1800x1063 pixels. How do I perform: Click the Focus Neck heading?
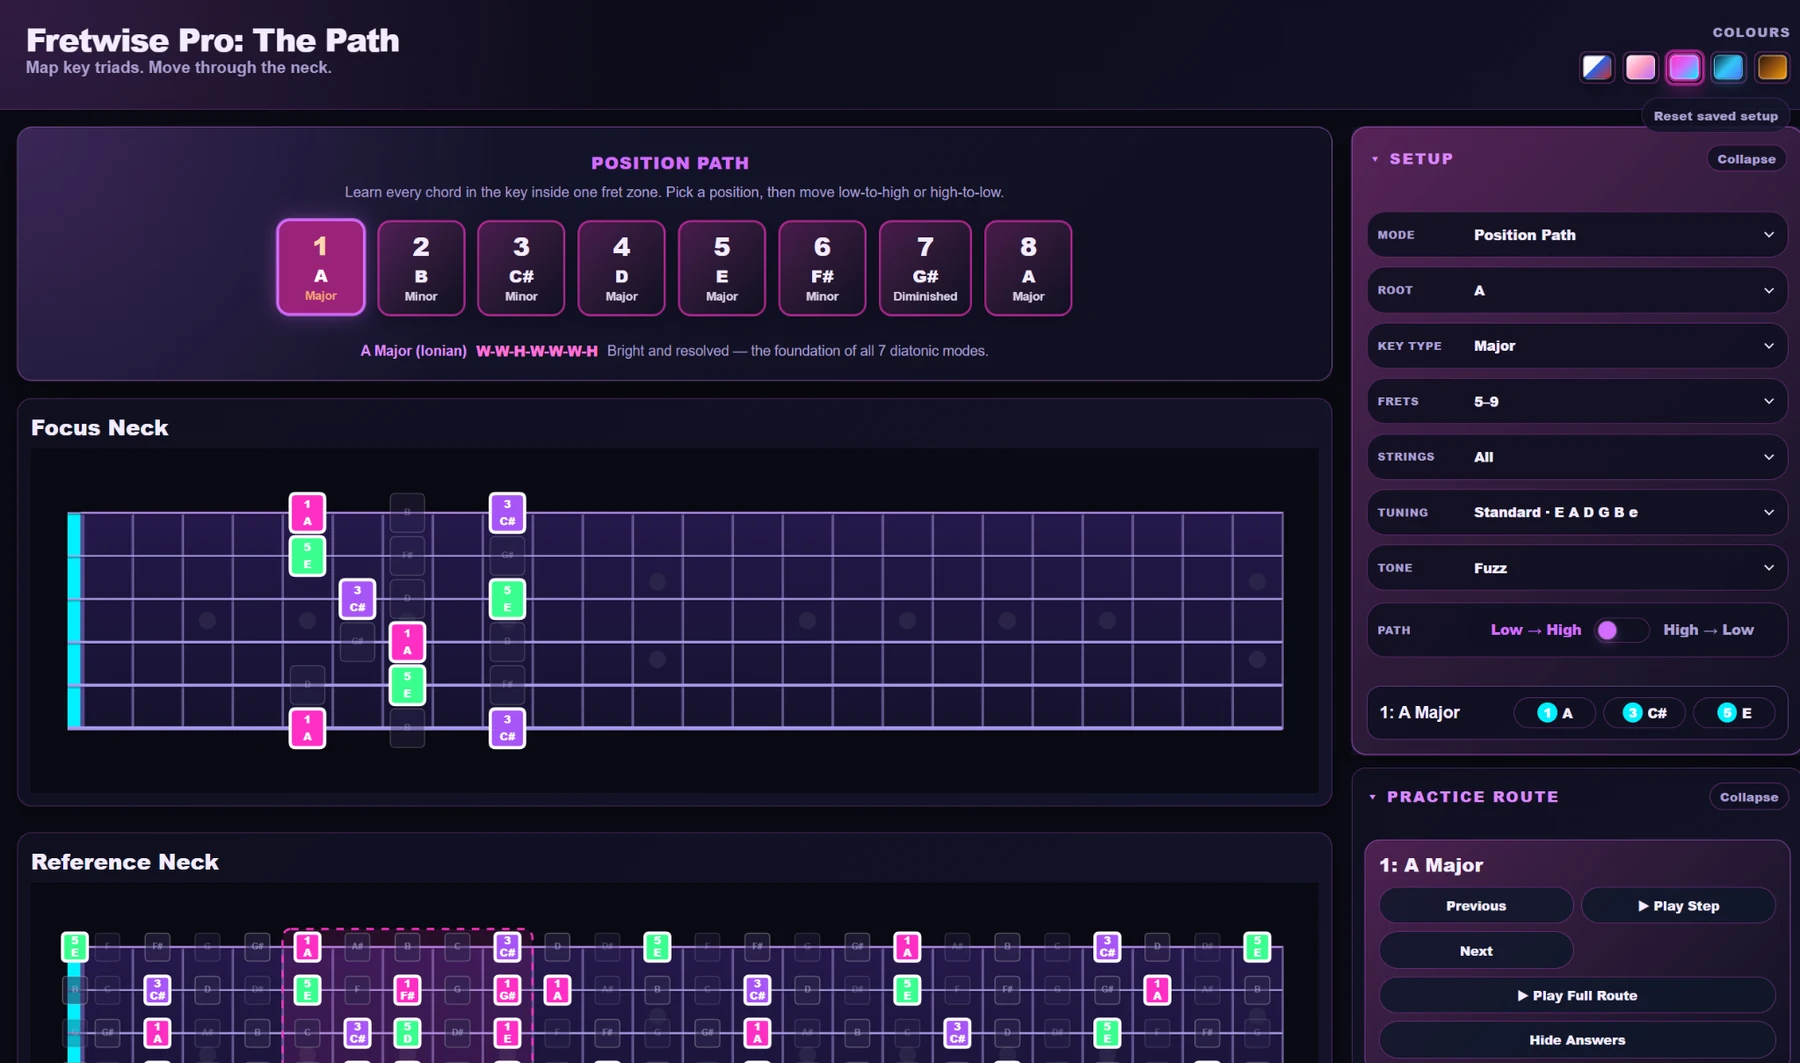[99, 428]
